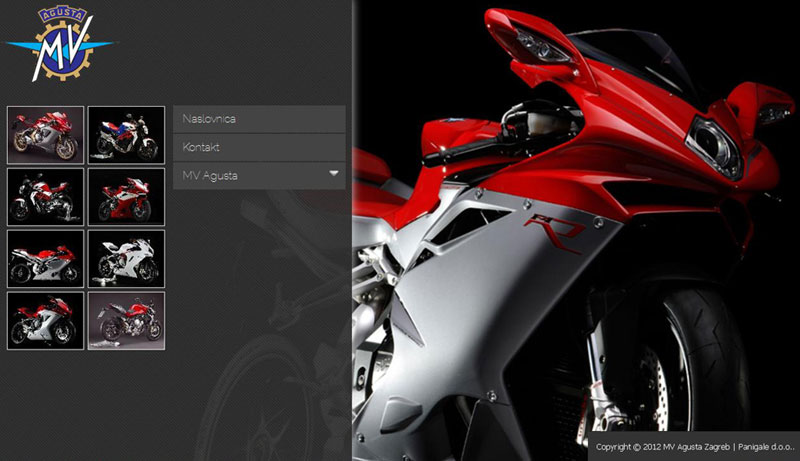Select the MV Agusta menu label
This screenshot has height=461, width=800.
(x=211, y=176)
